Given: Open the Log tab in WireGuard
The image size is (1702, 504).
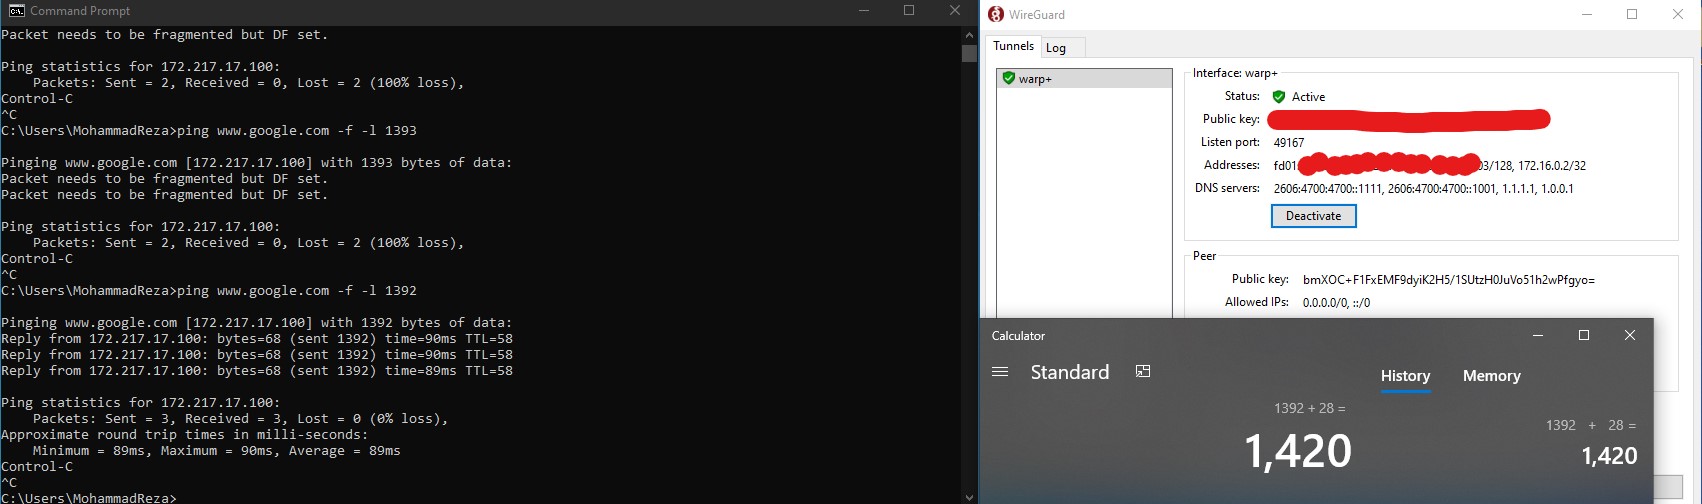Looking at the screenshot, I should click(1056, 48).
